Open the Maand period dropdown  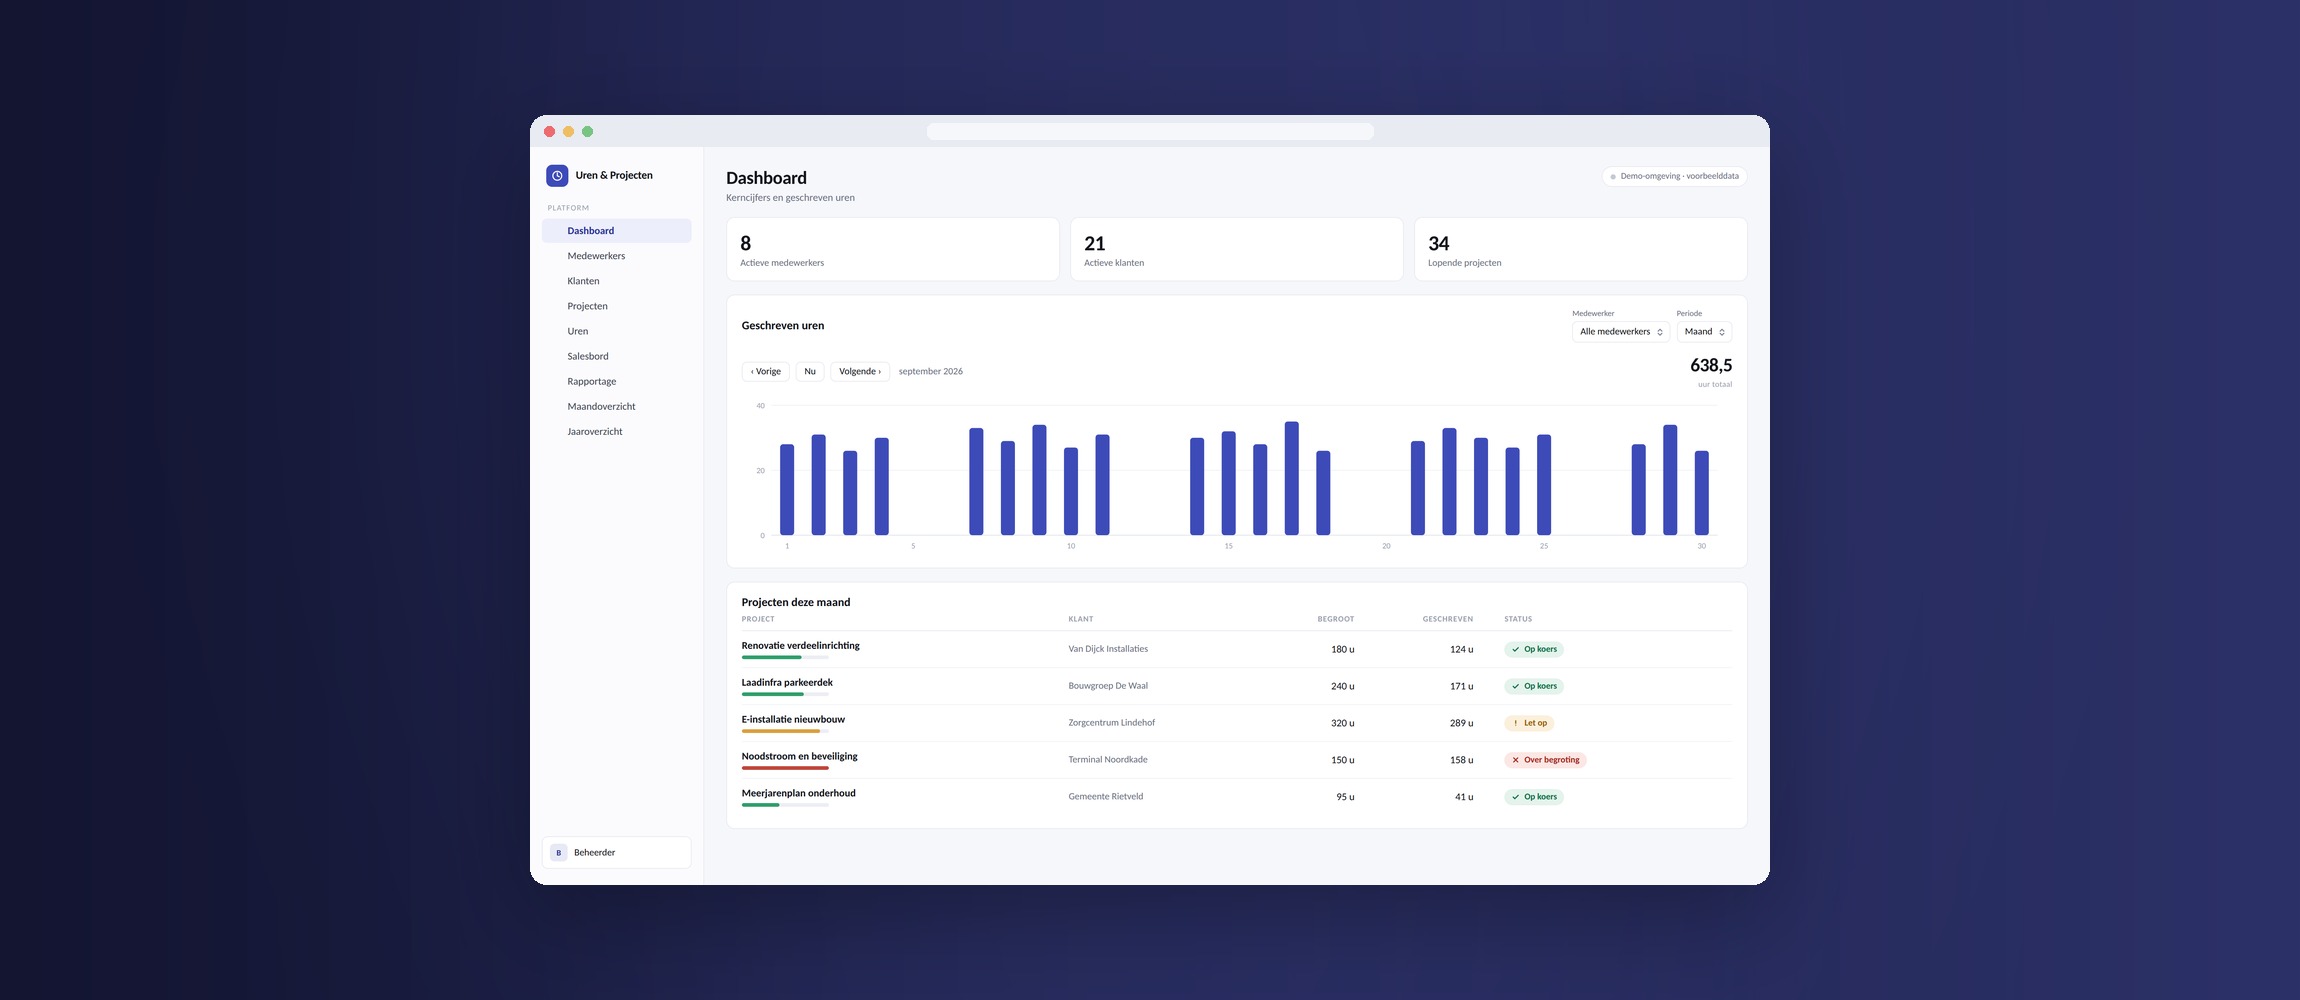(x=1704, y=332)
